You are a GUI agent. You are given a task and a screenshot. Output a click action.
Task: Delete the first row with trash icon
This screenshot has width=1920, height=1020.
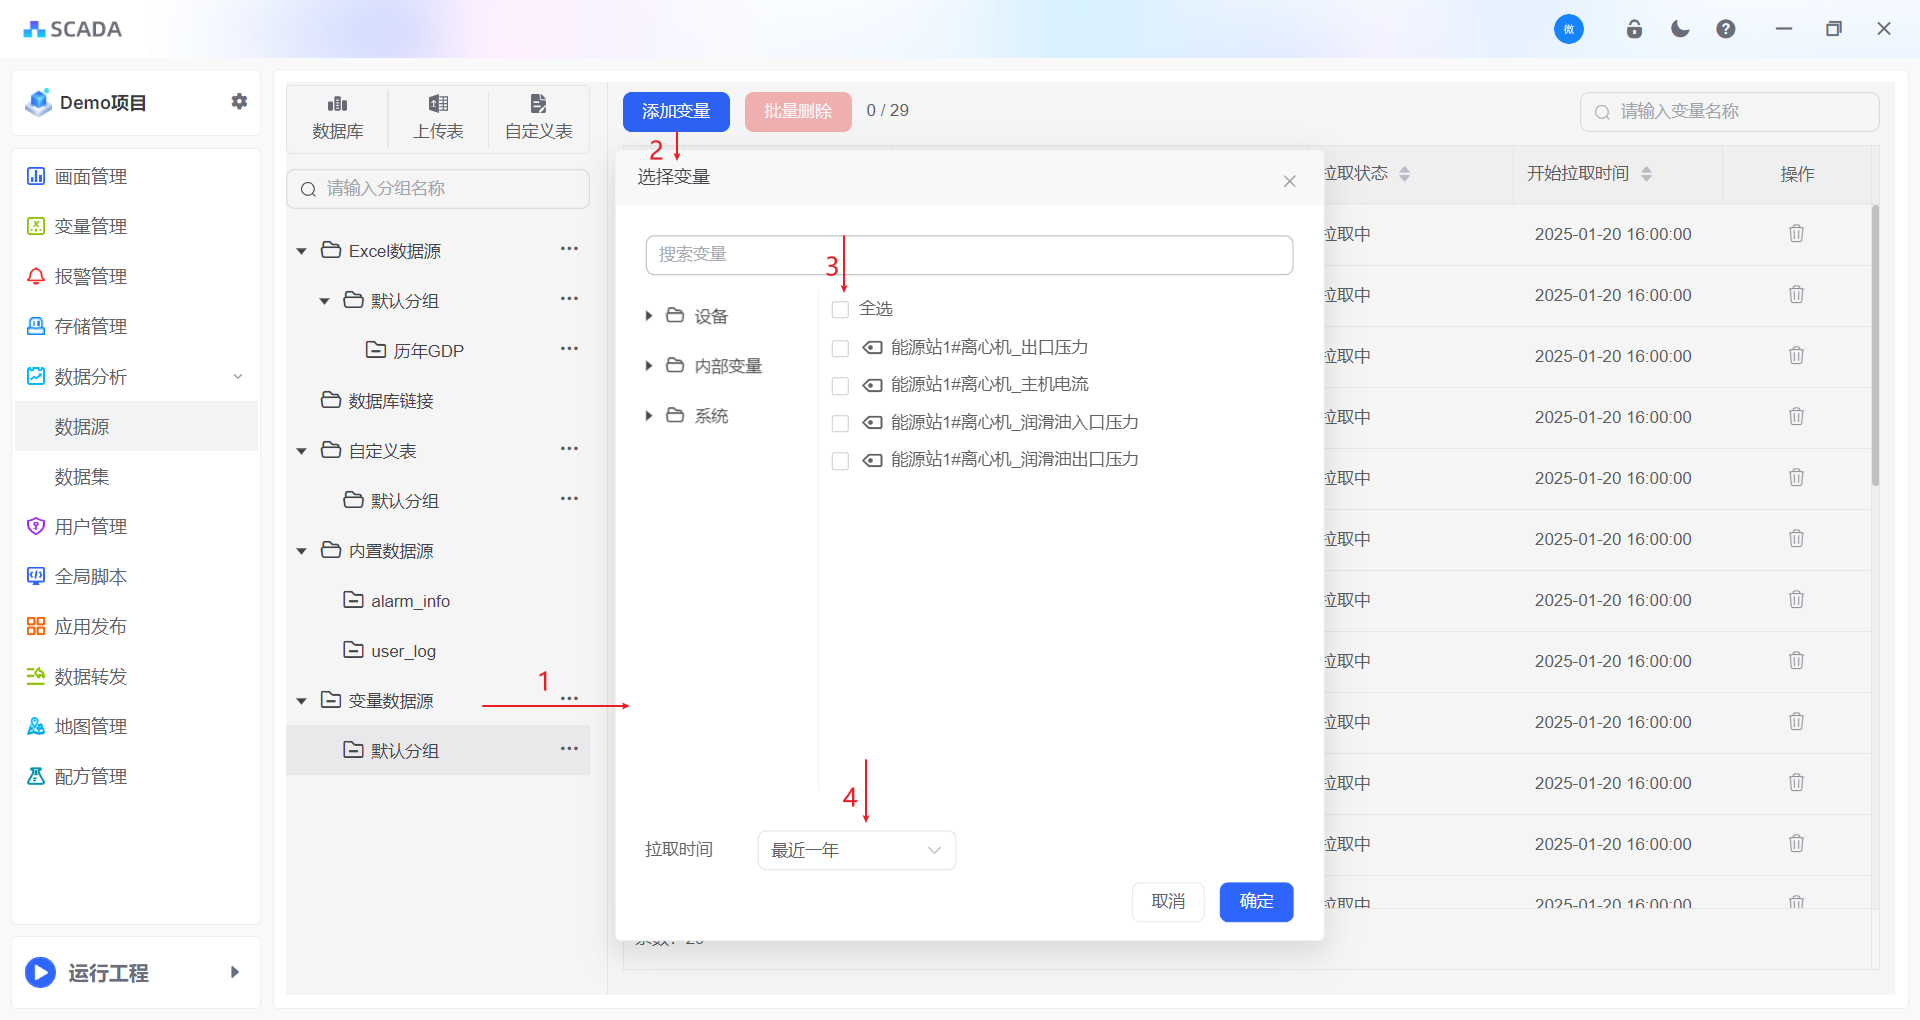pos(1796,234)
